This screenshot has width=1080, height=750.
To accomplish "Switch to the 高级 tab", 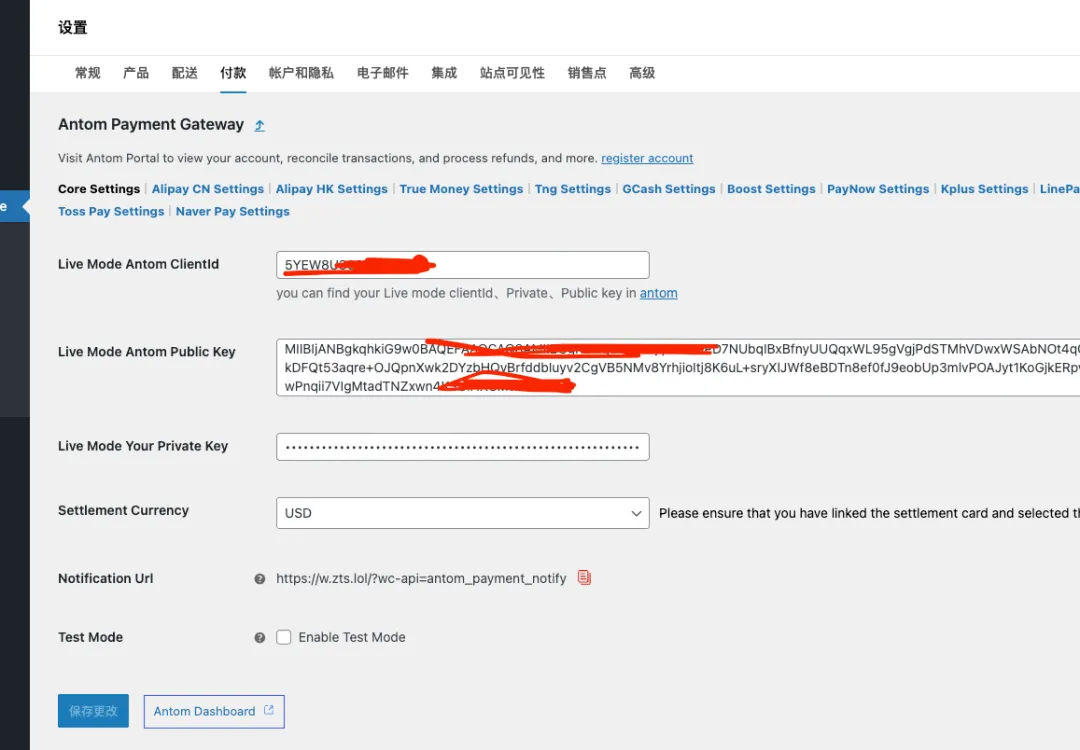I will click(x=642, y=73).
